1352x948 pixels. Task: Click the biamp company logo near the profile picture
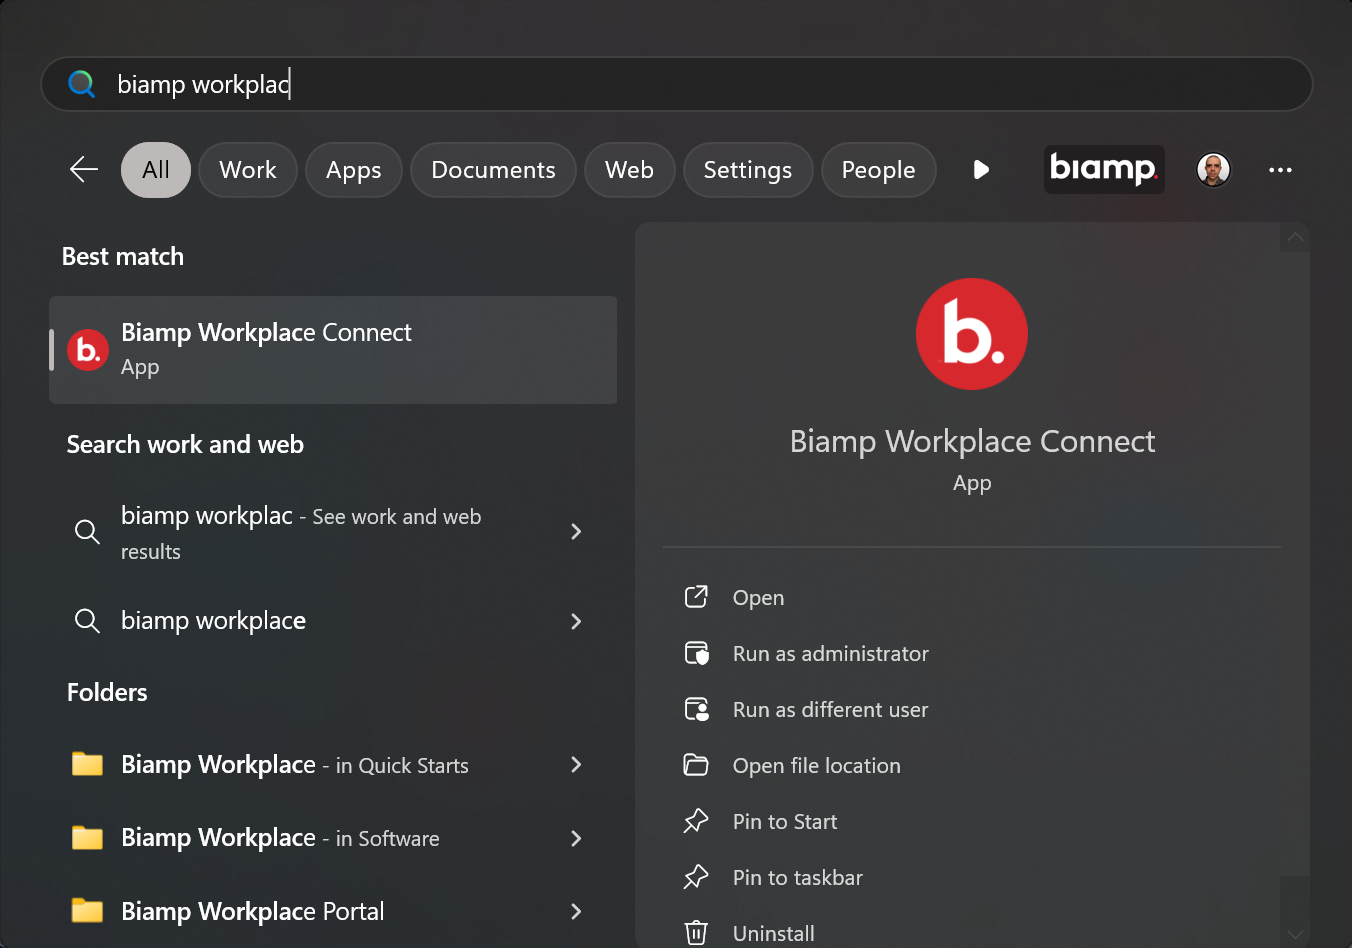(x=1103, y=169)
